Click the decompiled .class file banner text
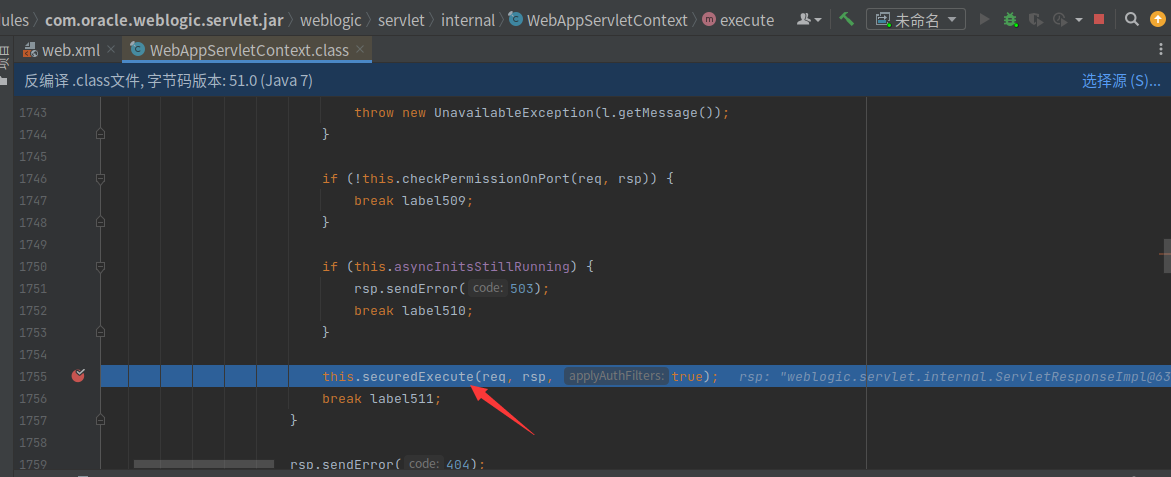 point(168,81)
